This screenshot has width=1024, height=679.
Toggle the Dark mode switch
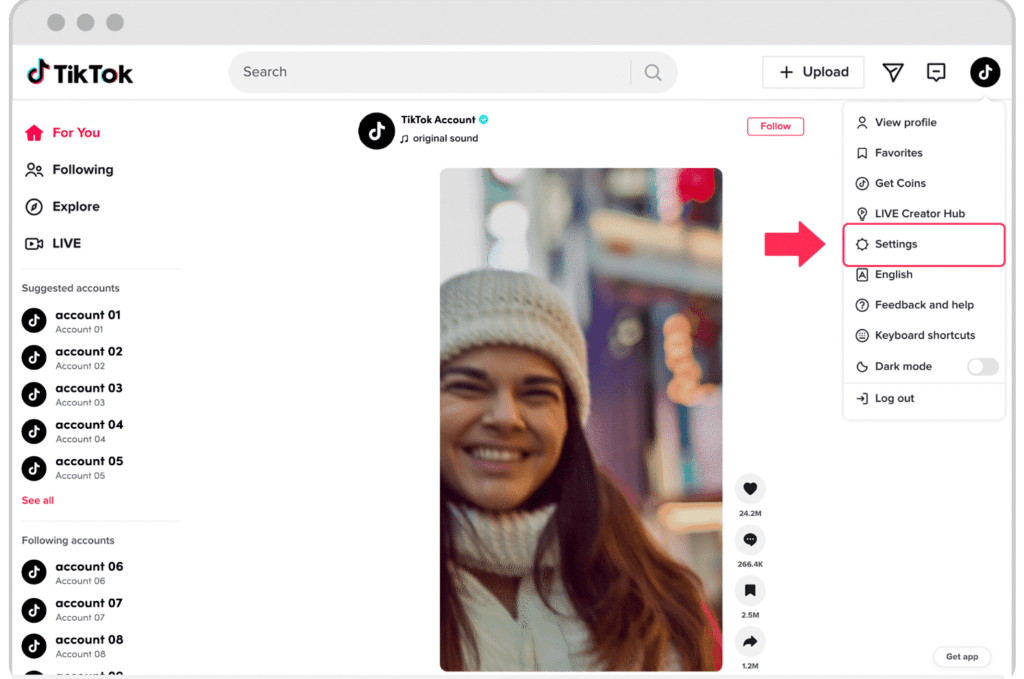[983, 366]
